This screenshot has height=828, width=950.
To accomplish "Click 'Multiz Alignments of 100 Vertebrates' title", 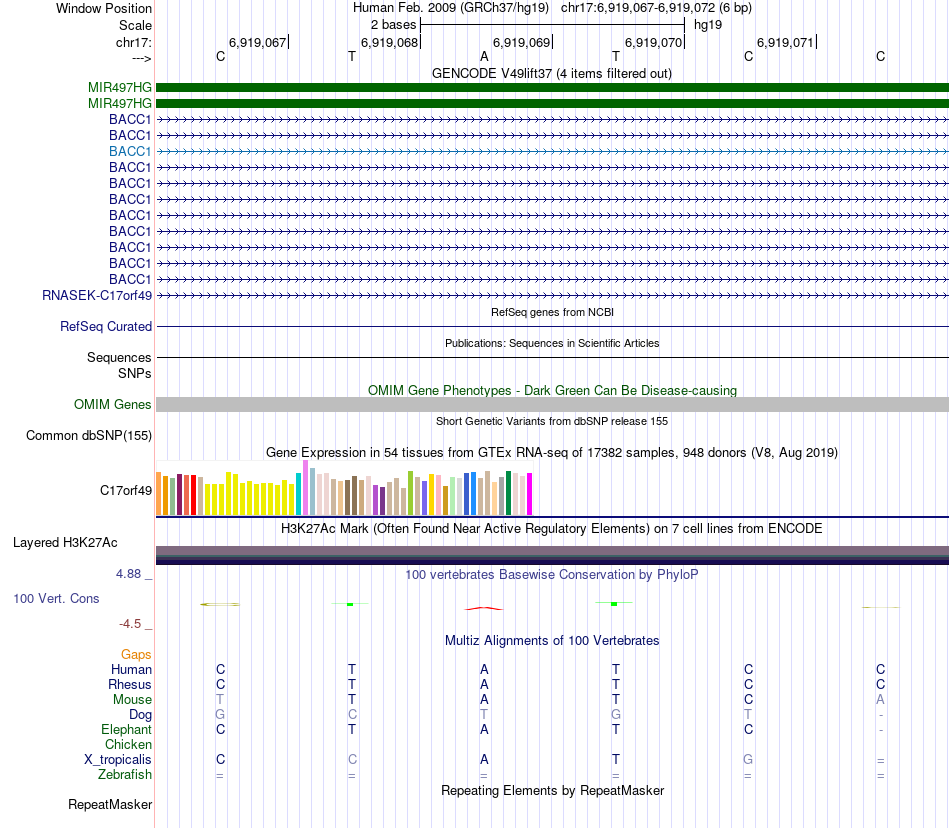I will point(552,641).
